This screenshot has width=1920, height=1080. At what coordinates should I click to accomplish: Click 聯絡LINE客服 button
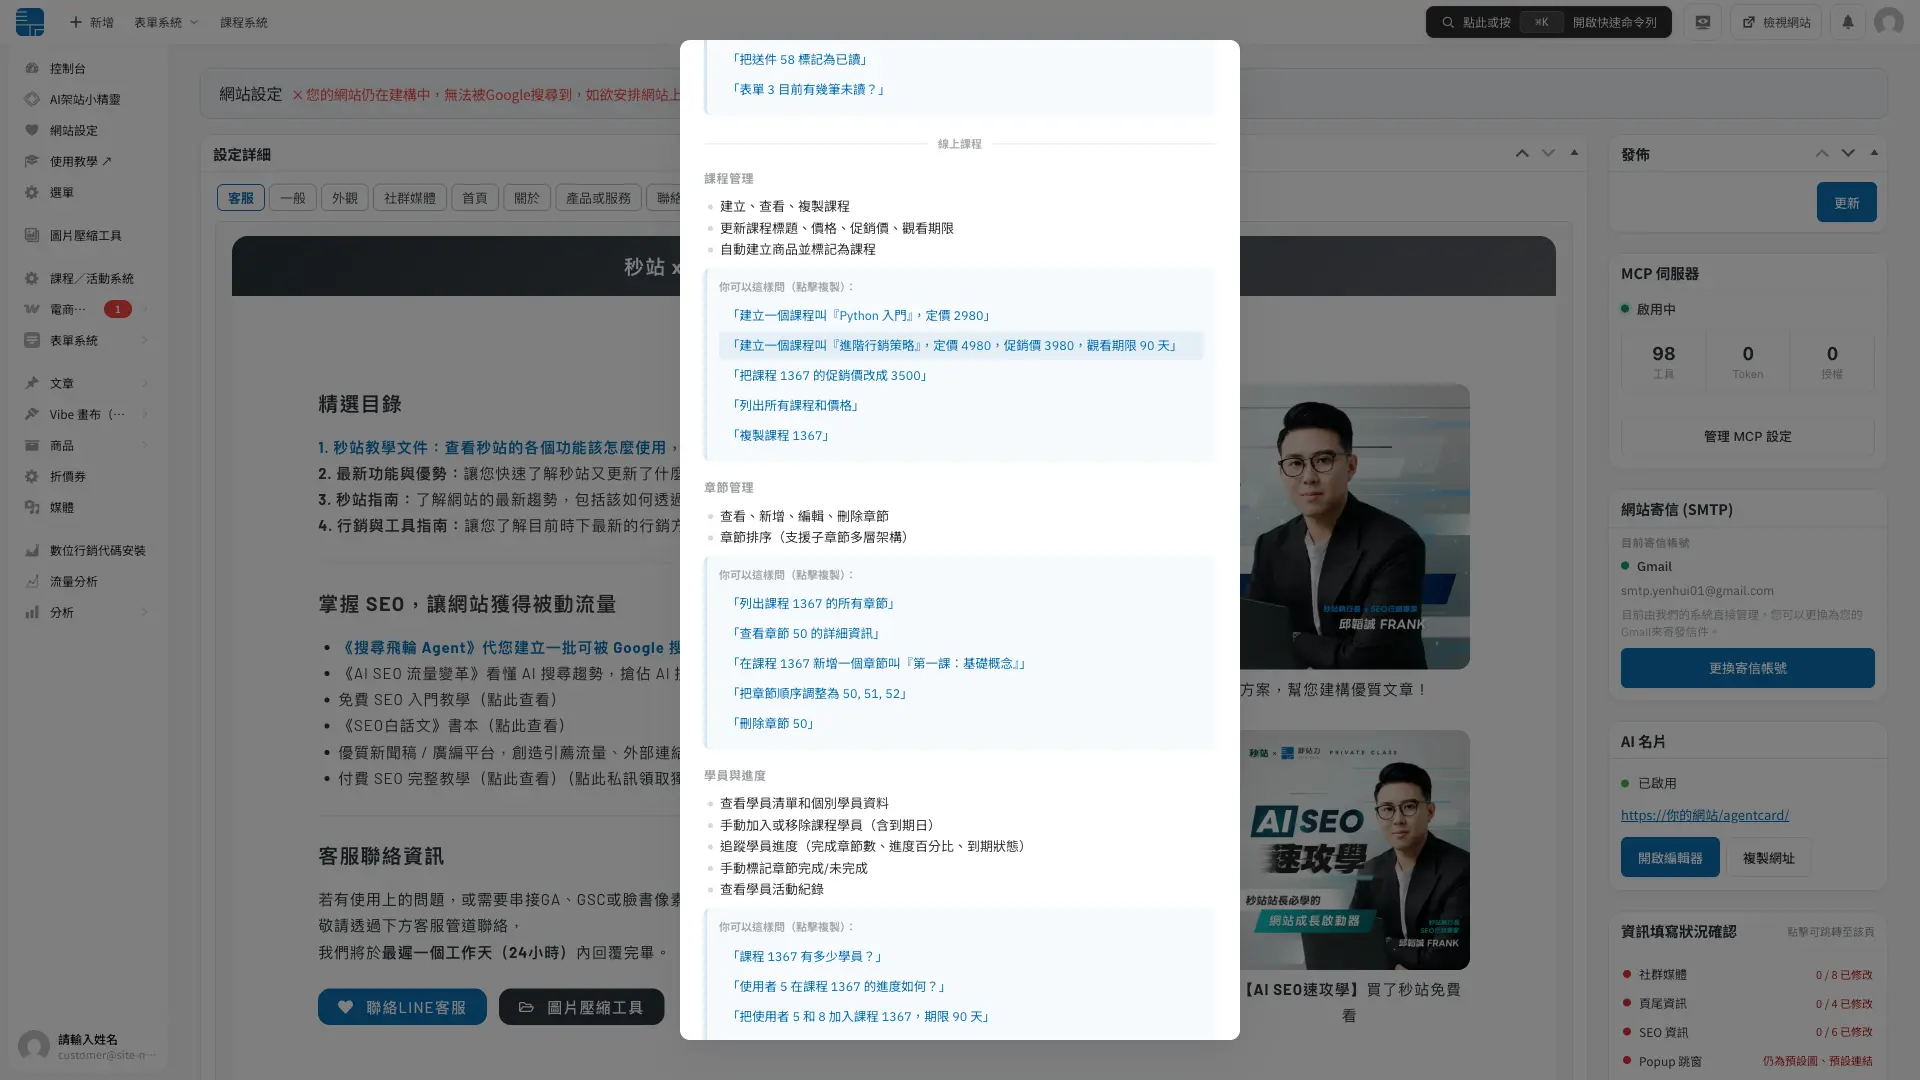click(x=402, y=1007)
